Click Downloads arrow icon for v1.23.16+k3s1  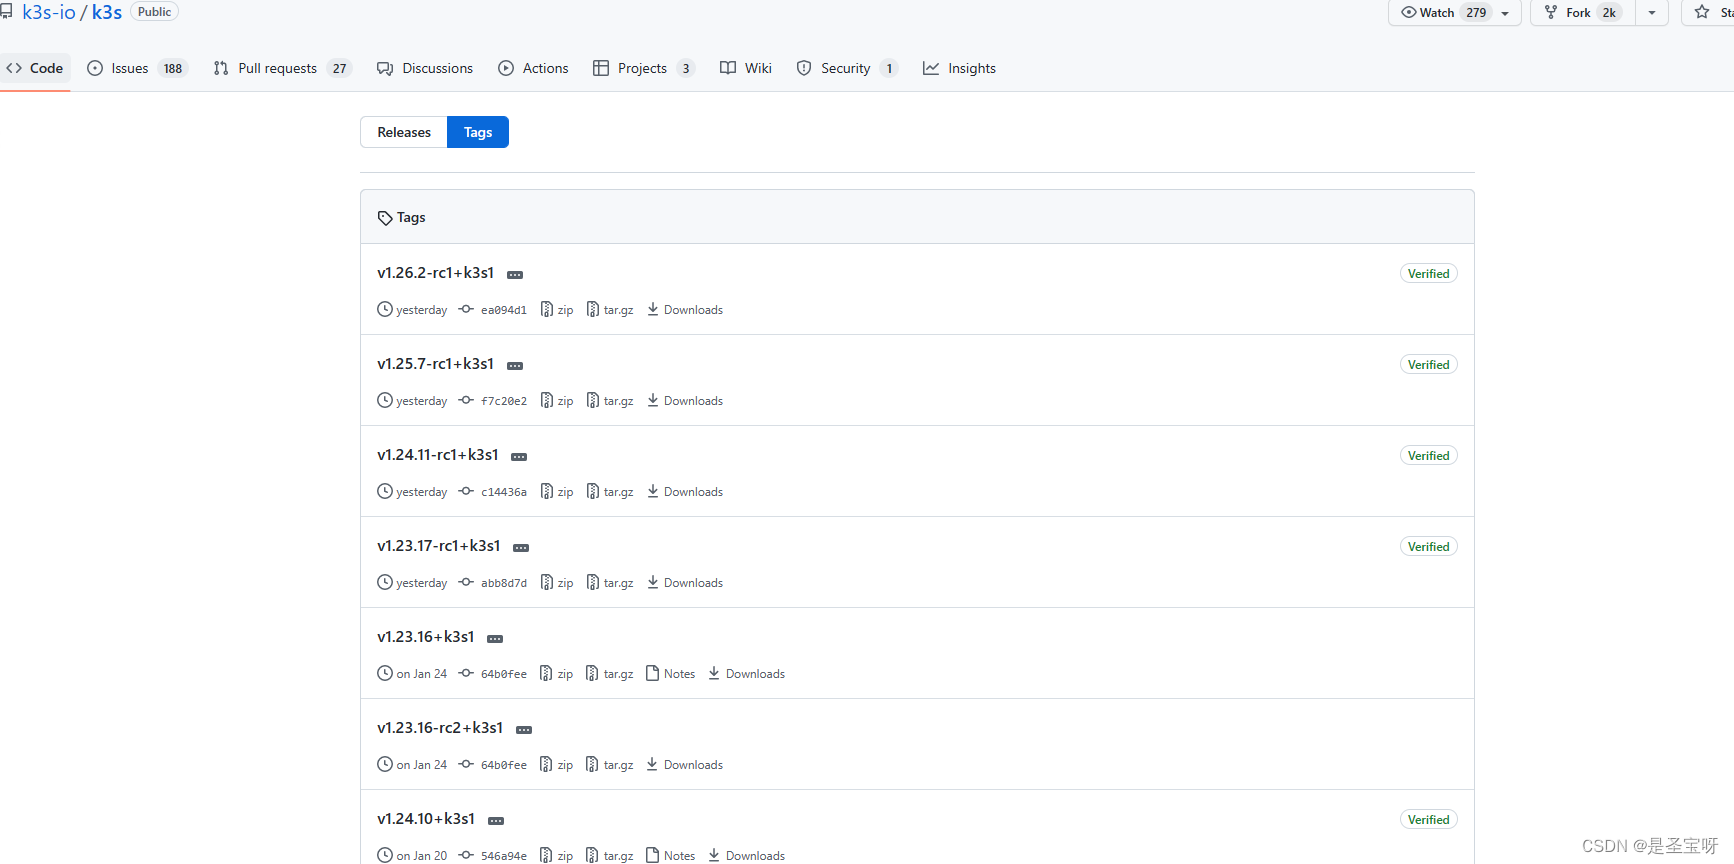coord(715,673)
